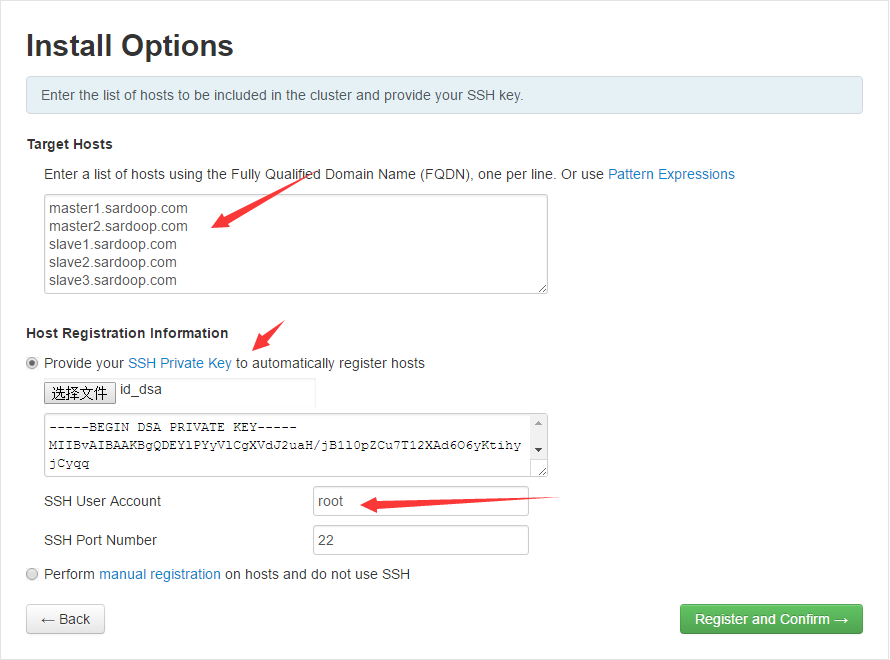
Task: Focus the SSH User Account field
Action: coord(420,501)
